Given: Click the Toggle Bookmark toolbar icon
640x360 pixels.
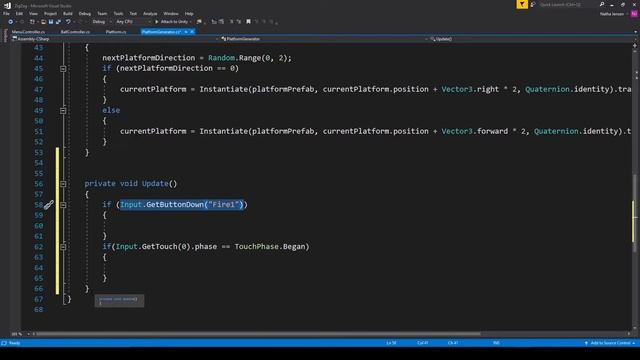Looking at the screenshot, I should pyautogui.click(x=248, y=22).
